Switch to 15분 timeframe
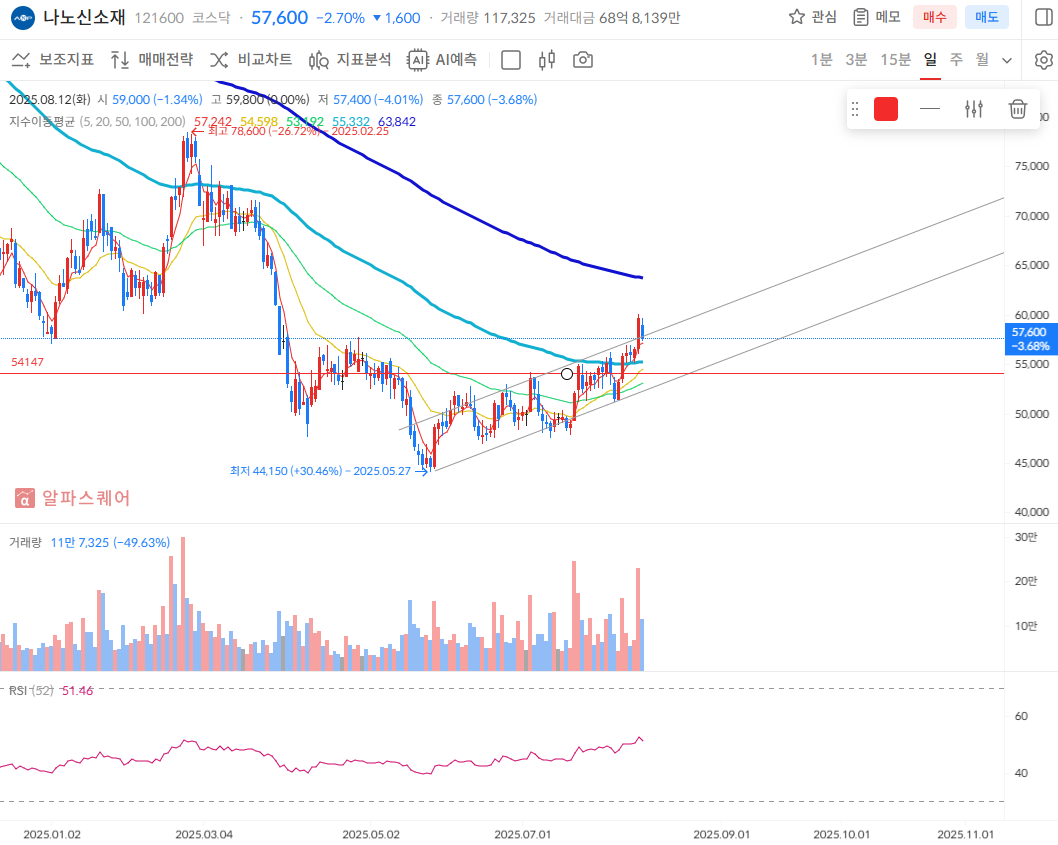Image resolution: width=1058 pixels, height=845 pixels. coord(895,60)
